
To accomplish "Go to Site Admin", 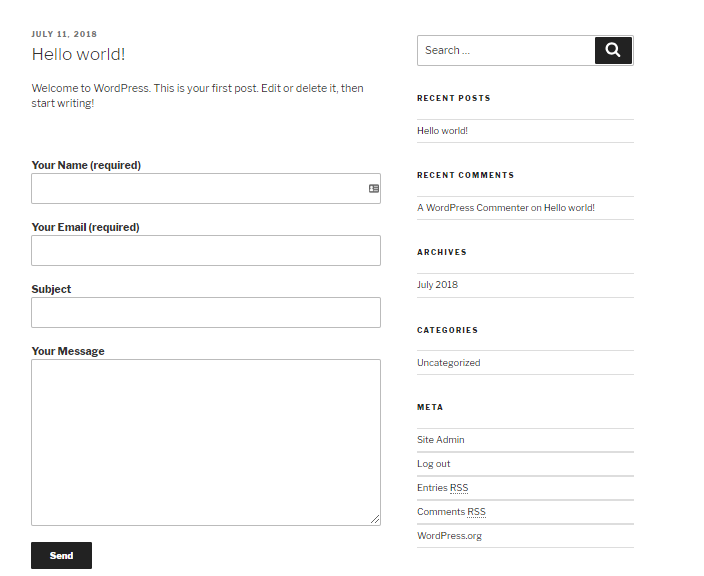I will coord(440,440).
